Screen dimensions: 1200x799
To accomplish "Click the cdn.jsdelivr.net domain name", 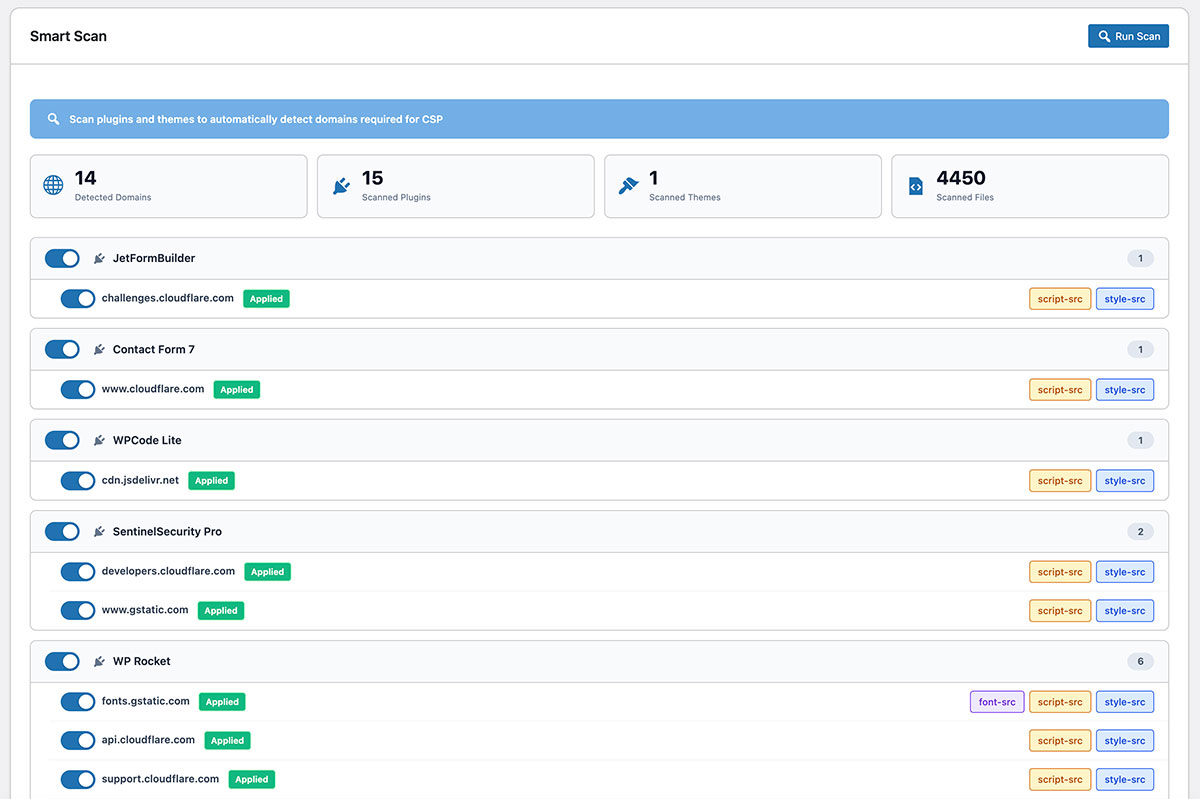I will pos(140,480).
